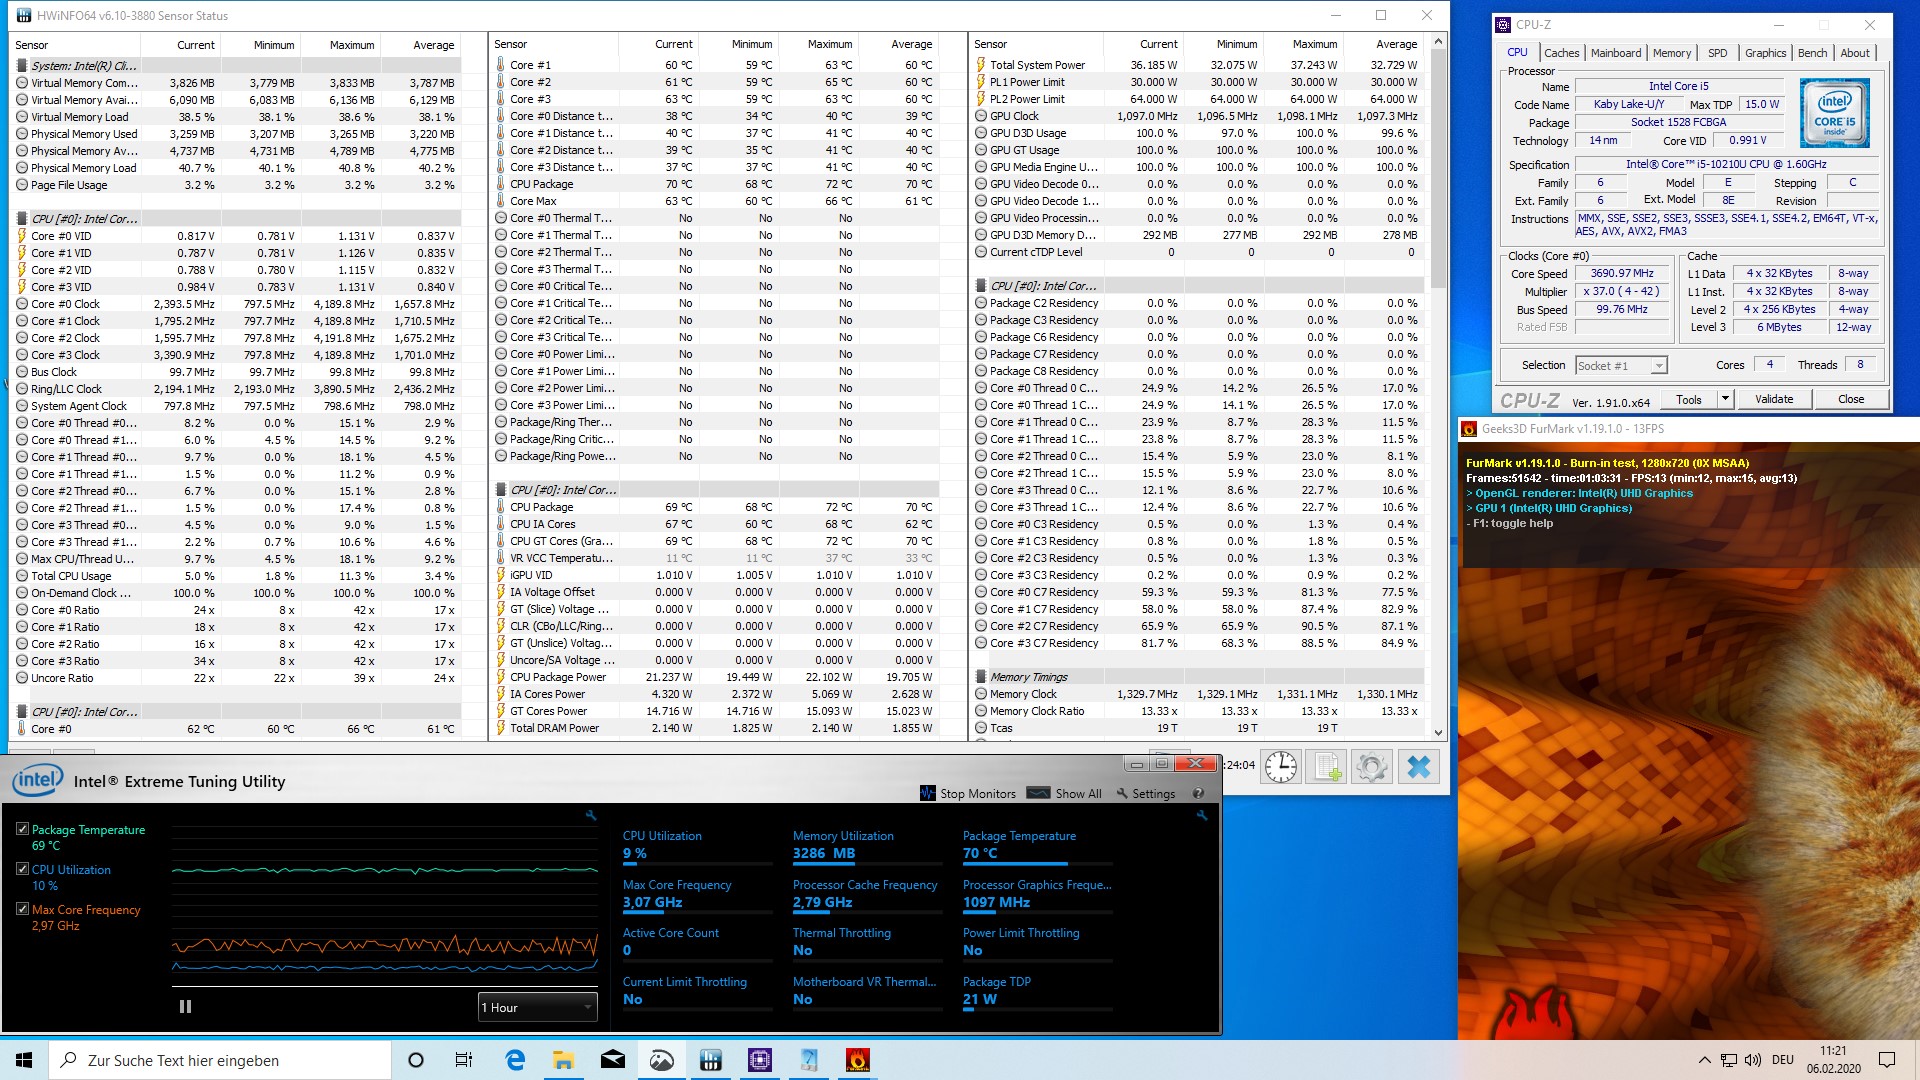Switch to the SPD tab in CPU-Z
The width and height of the screenshot is (1920, 1080).
1717,53
